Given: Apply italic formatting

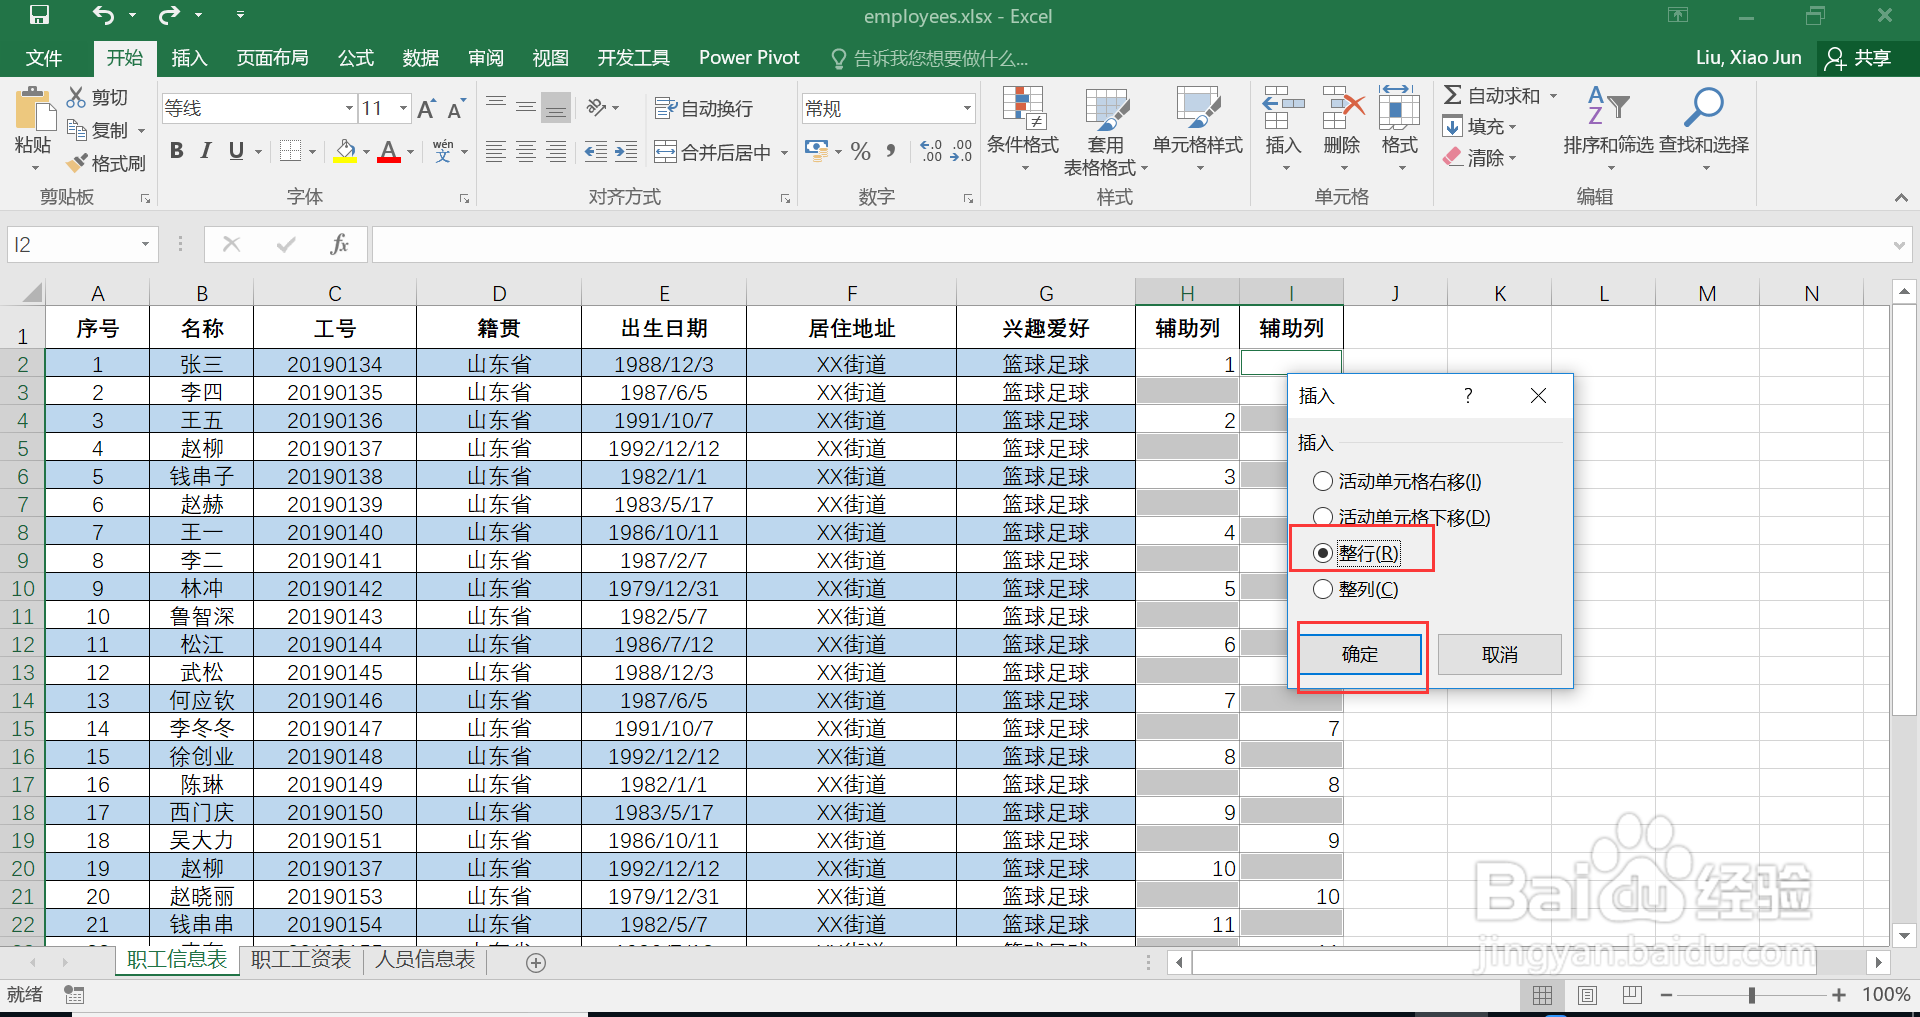Looking at the screenshot, I should click(x=205, y=151).
